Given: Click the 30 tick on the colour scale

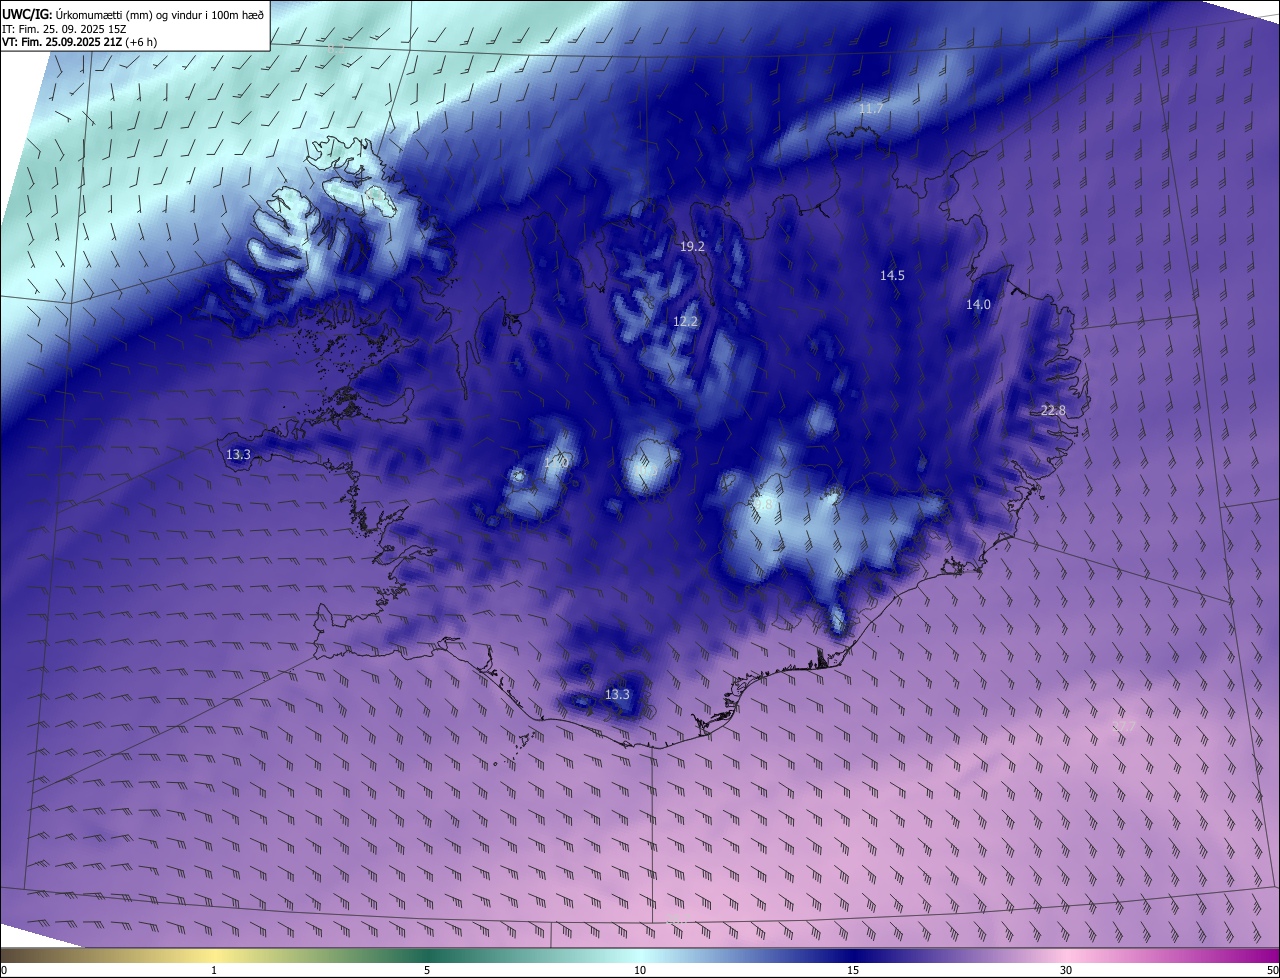Looking at the screenshot, I should click(x=1066, y=970).
